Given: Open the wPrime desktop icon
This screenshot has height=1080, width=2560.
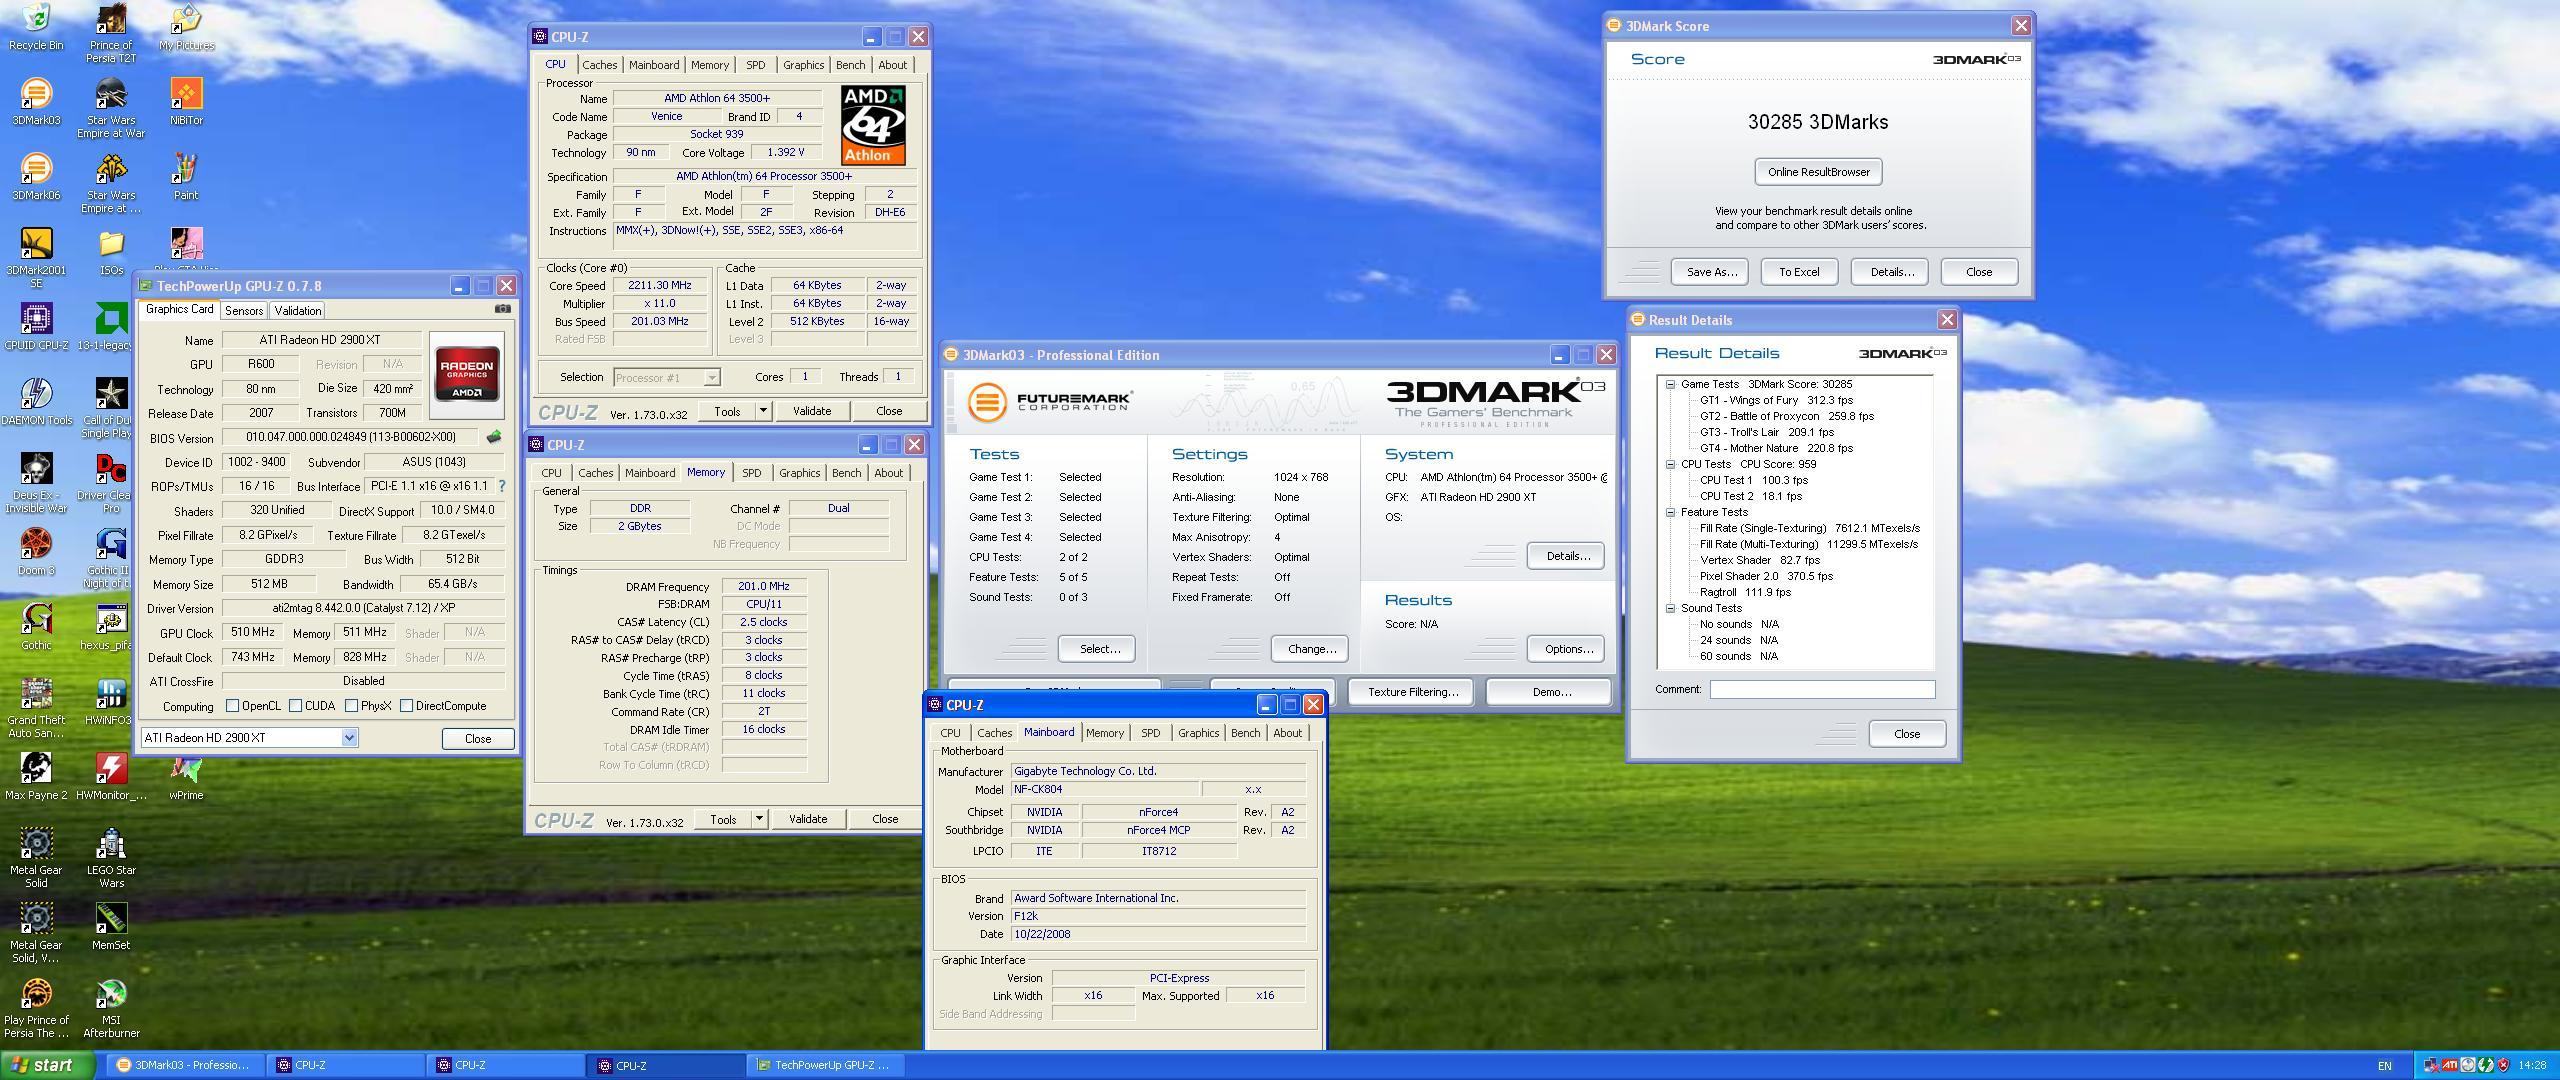Looking at the screenshot, I should [x=186, y=770].
